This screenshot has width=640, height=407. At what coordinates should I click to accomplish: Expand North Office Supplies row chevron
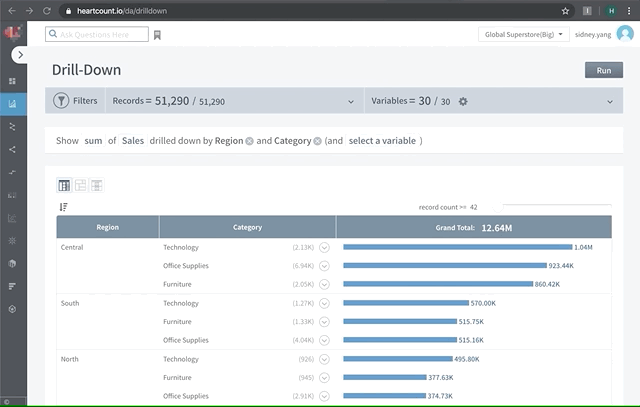tap(324, 396)
